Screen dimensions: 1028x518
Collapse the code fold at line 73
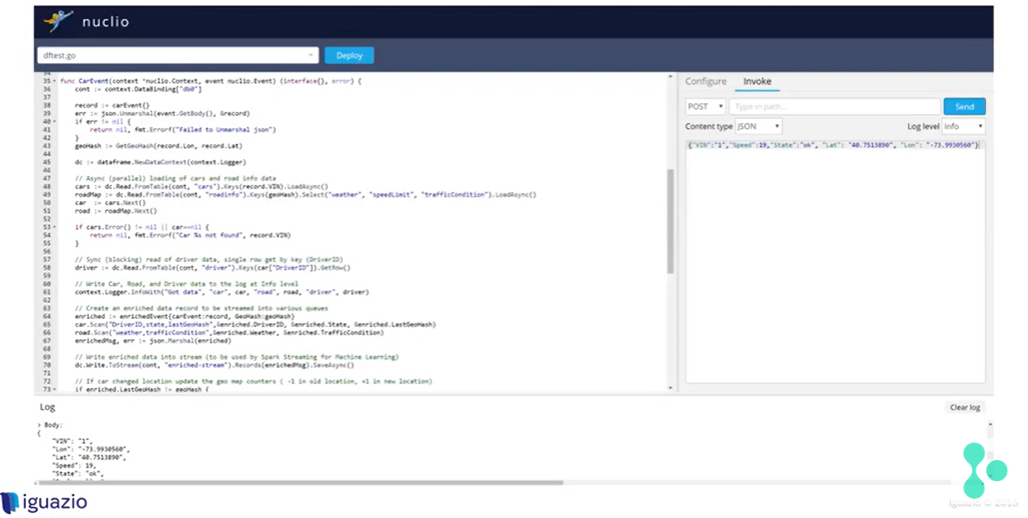point(54,389)
